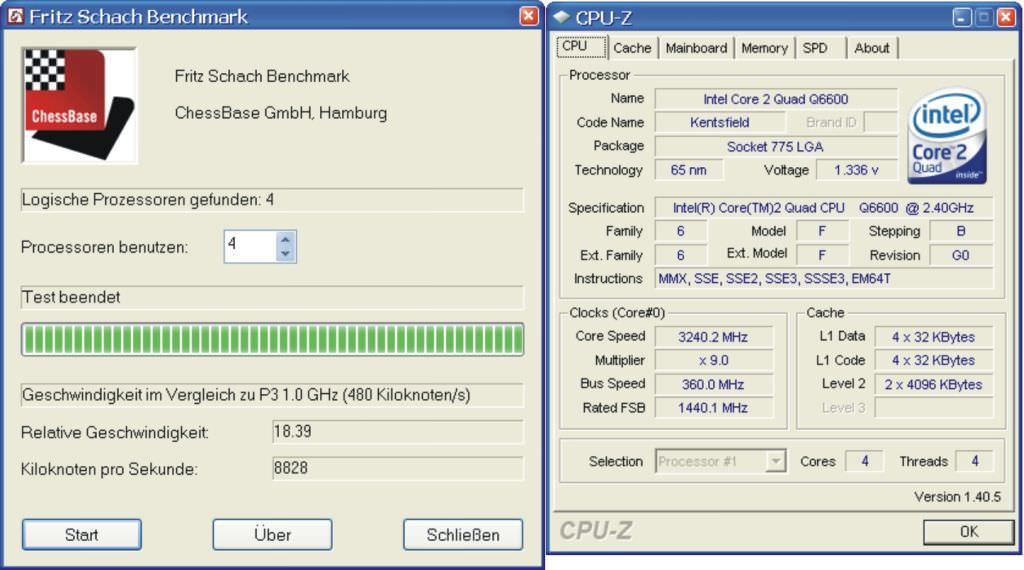Image resolution: width=1024 pixels, height=570 pixels.
Task: Start the Fritz benchmark
Action: pyautogui.click(x=82, y=535)
